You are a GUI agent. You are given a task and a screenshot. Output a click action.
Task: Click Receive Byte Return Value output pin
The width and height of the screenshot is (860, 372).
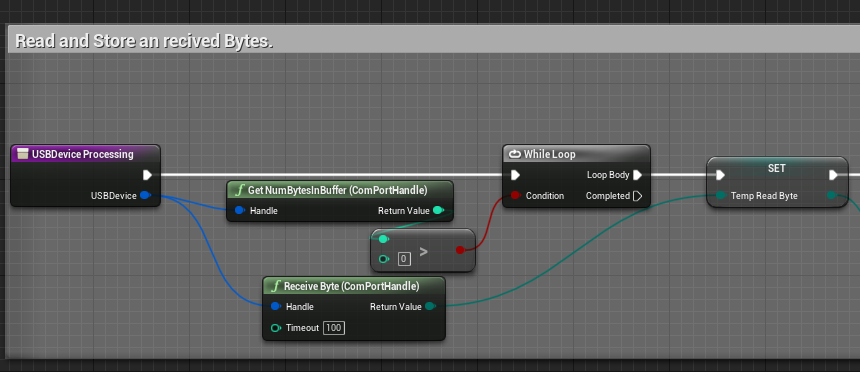point(431,306)
